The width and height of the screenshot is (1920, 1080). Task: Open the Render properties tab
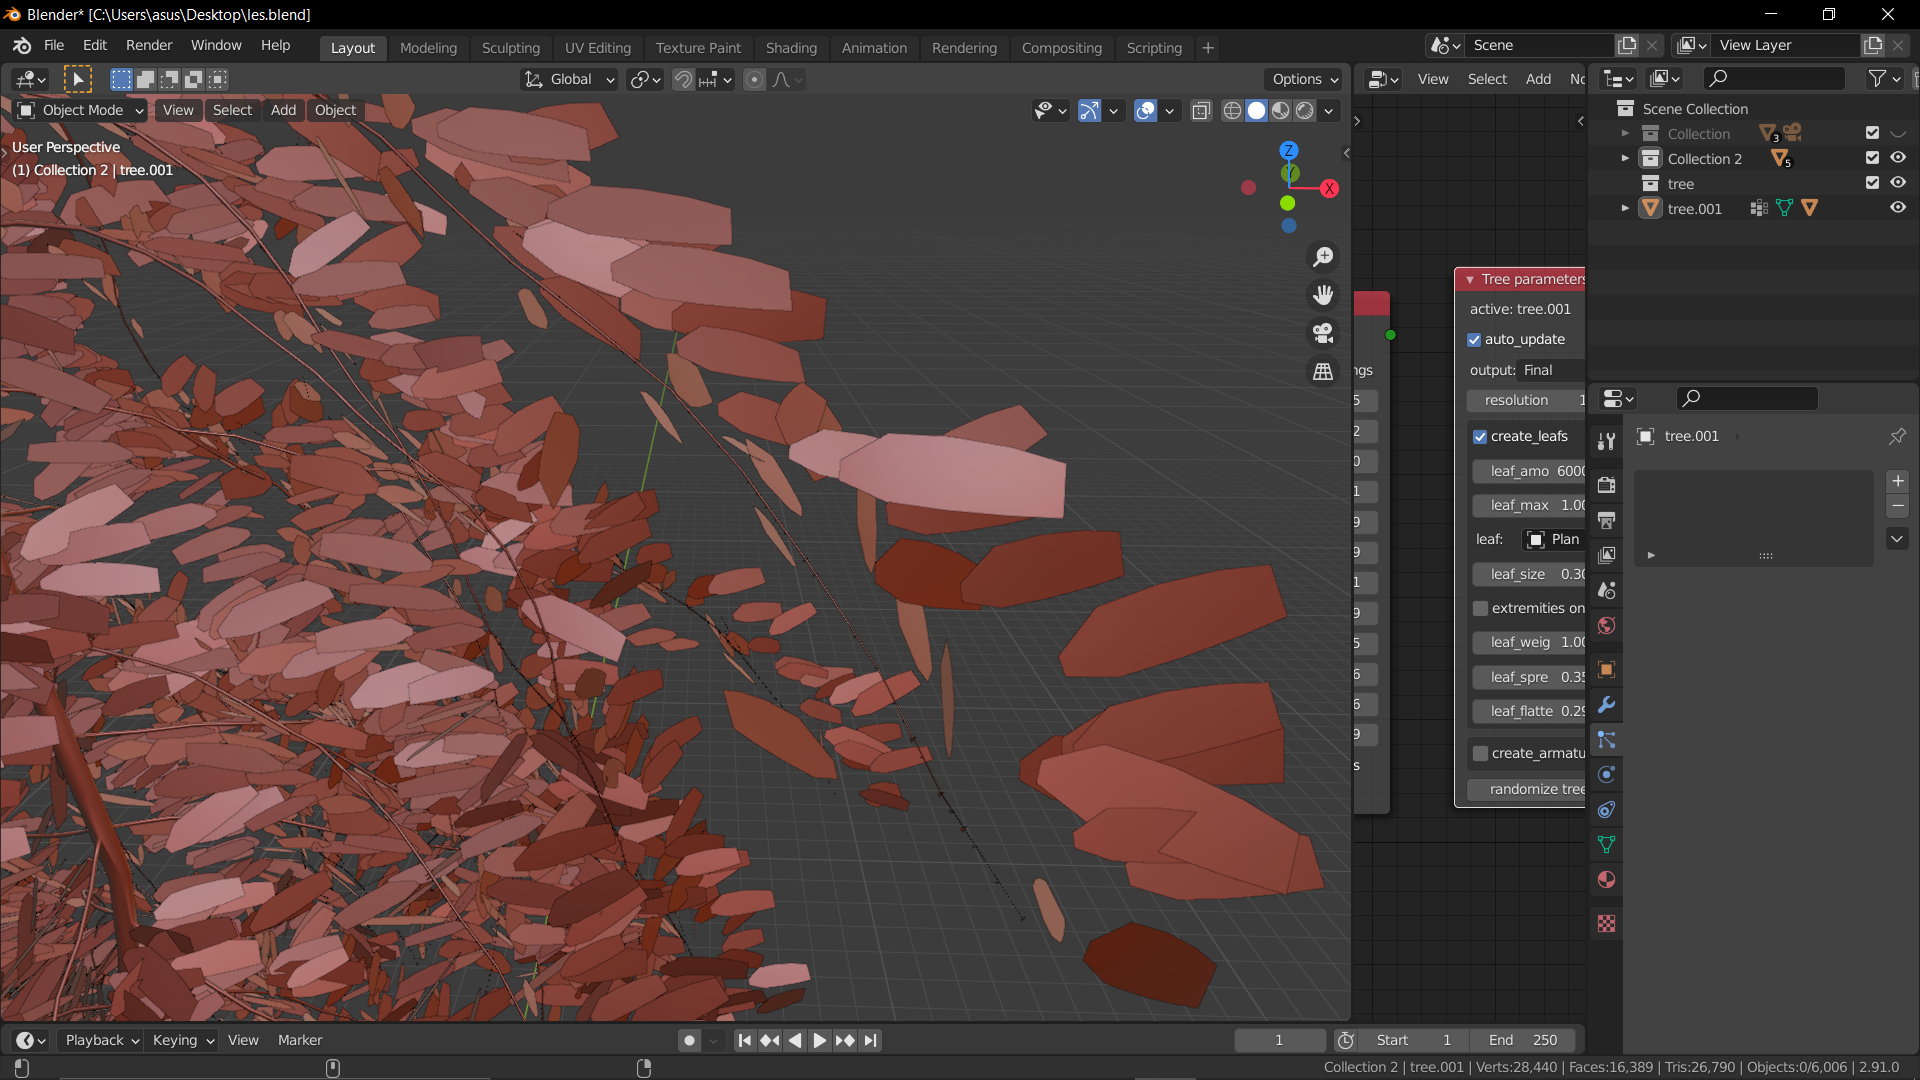click(x=1606, y=485)
